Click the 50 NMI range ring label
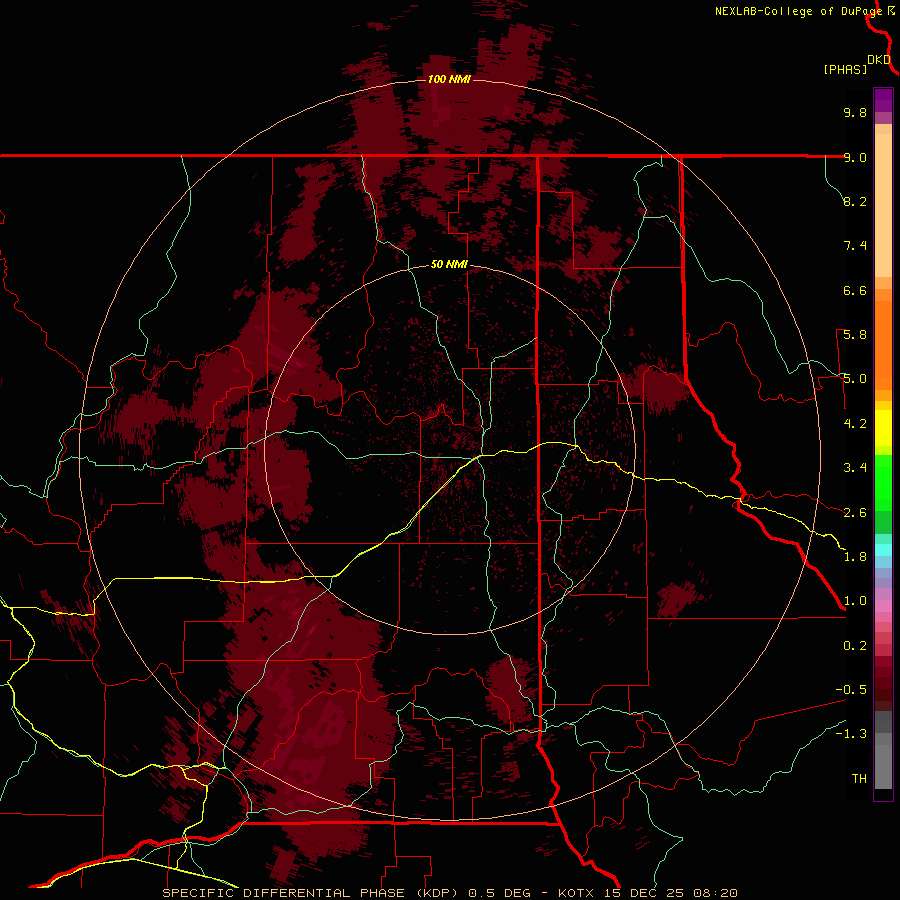The width and height of the screenshot is (900, 900). point(449,264)
